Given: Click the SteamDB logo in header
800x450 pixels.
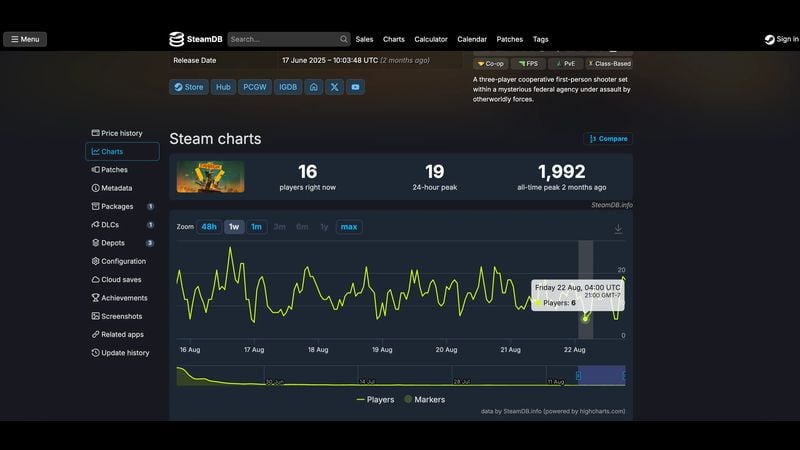Looking at the screenshot, I should click(196, 39).
